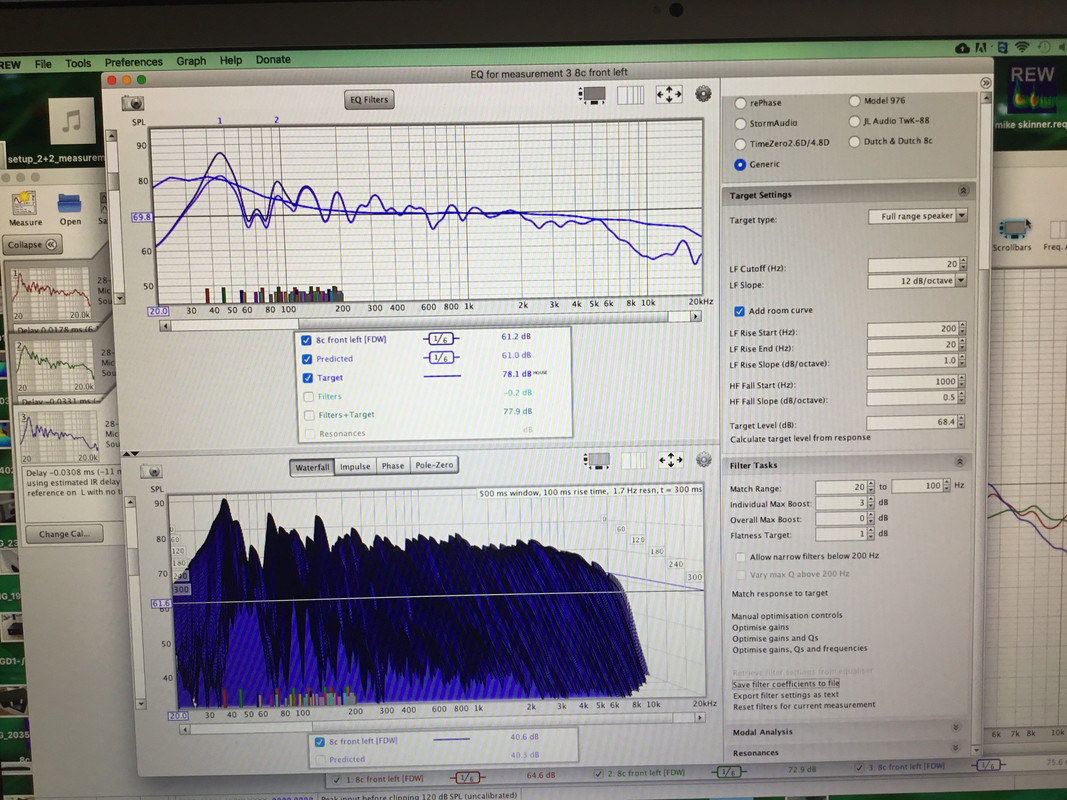Adjust Target Level (dB) stepper
Image resolution: width=1067 pixels, height=800 pixels.
tap(961, 422)
